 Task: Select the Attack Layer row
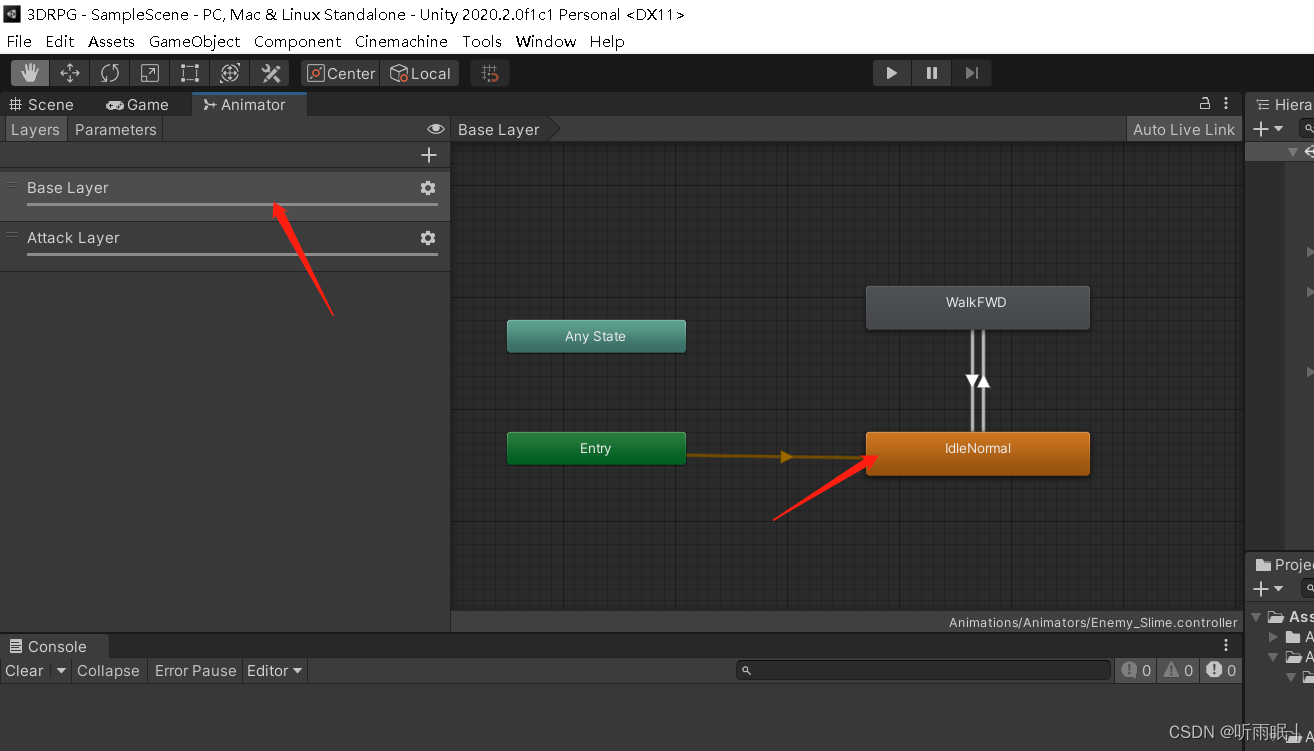[225, 246]
